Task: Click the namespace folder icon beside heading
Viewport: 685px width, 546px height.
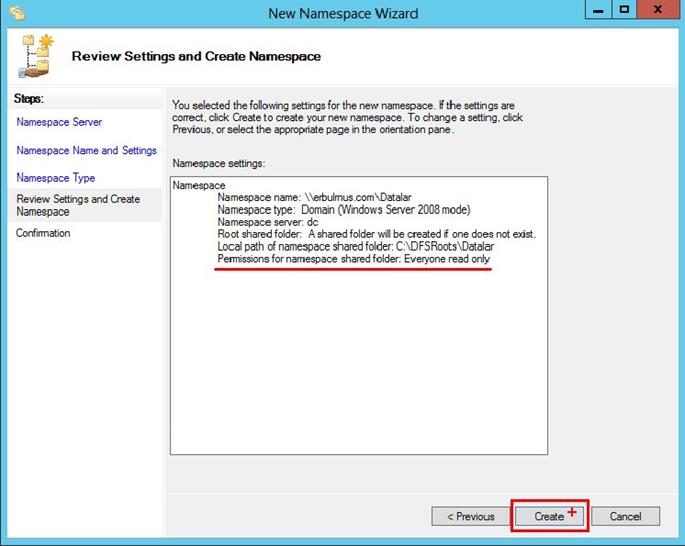Action: click(x=37, y=56)
